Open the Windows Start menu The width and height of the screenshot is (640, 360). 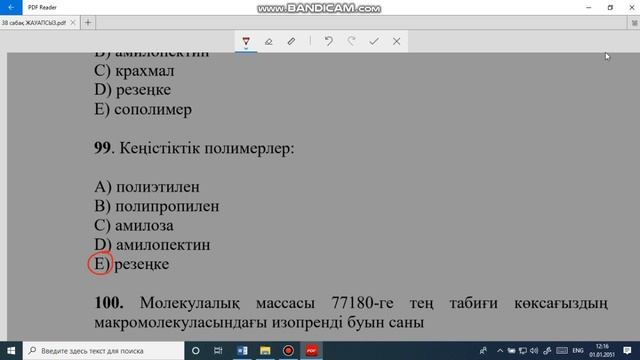tap(11, 351)
